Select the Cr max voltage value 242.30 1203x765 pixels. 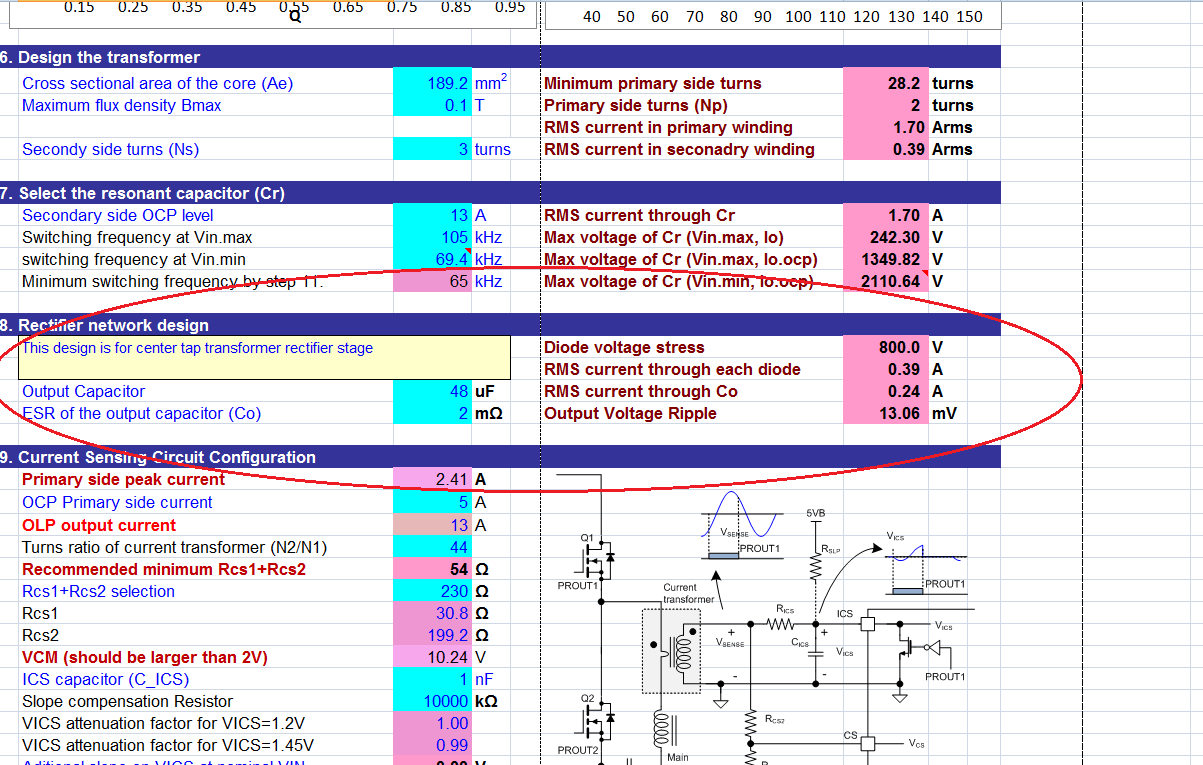point(886,238)
